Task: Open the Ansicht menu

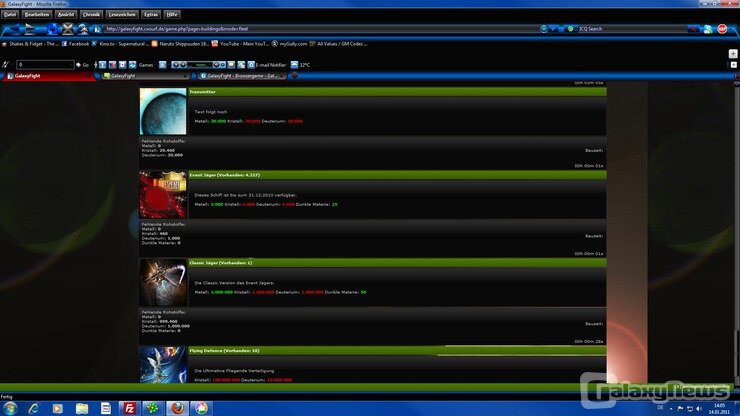Action: (66, 15)
